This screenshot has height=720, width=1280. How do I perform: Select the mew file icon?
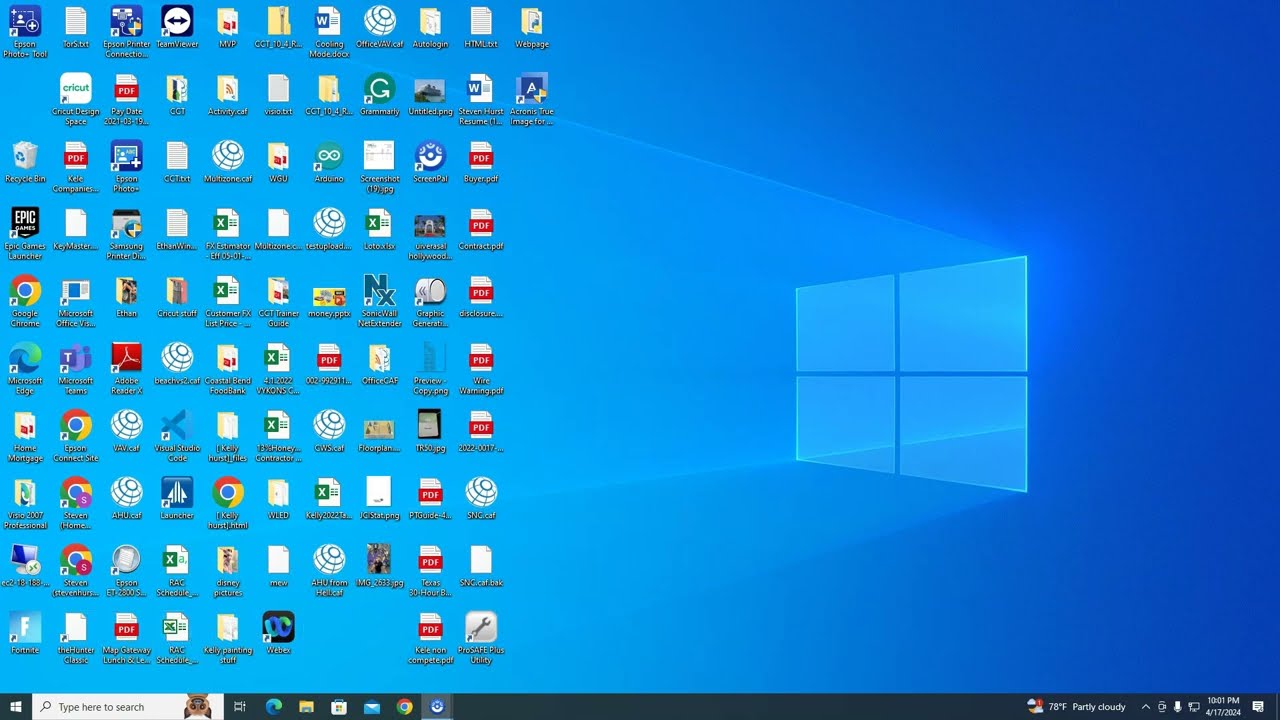278,566
